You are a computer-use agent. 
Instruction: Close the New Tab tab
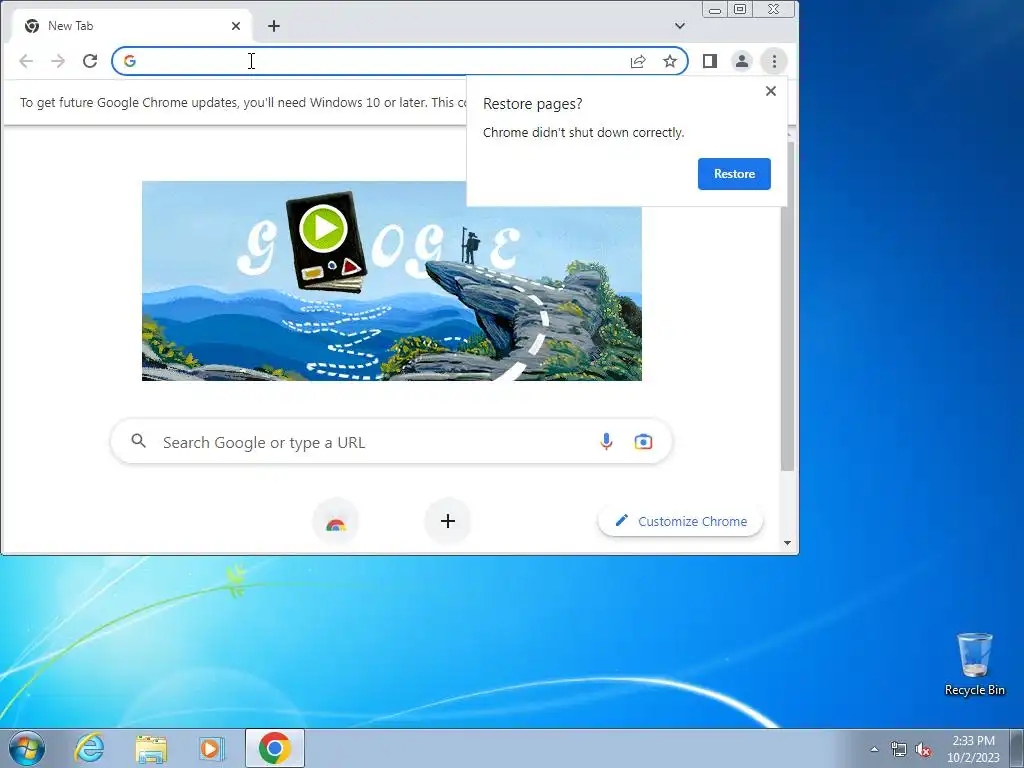[x=236, y=26]
